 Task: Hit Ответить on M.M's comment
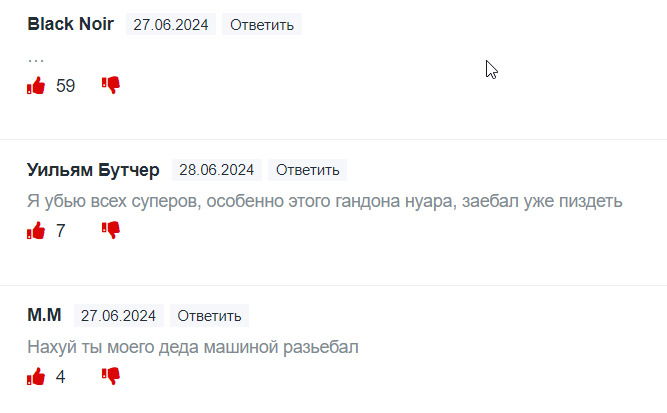[x=209, y=316]
